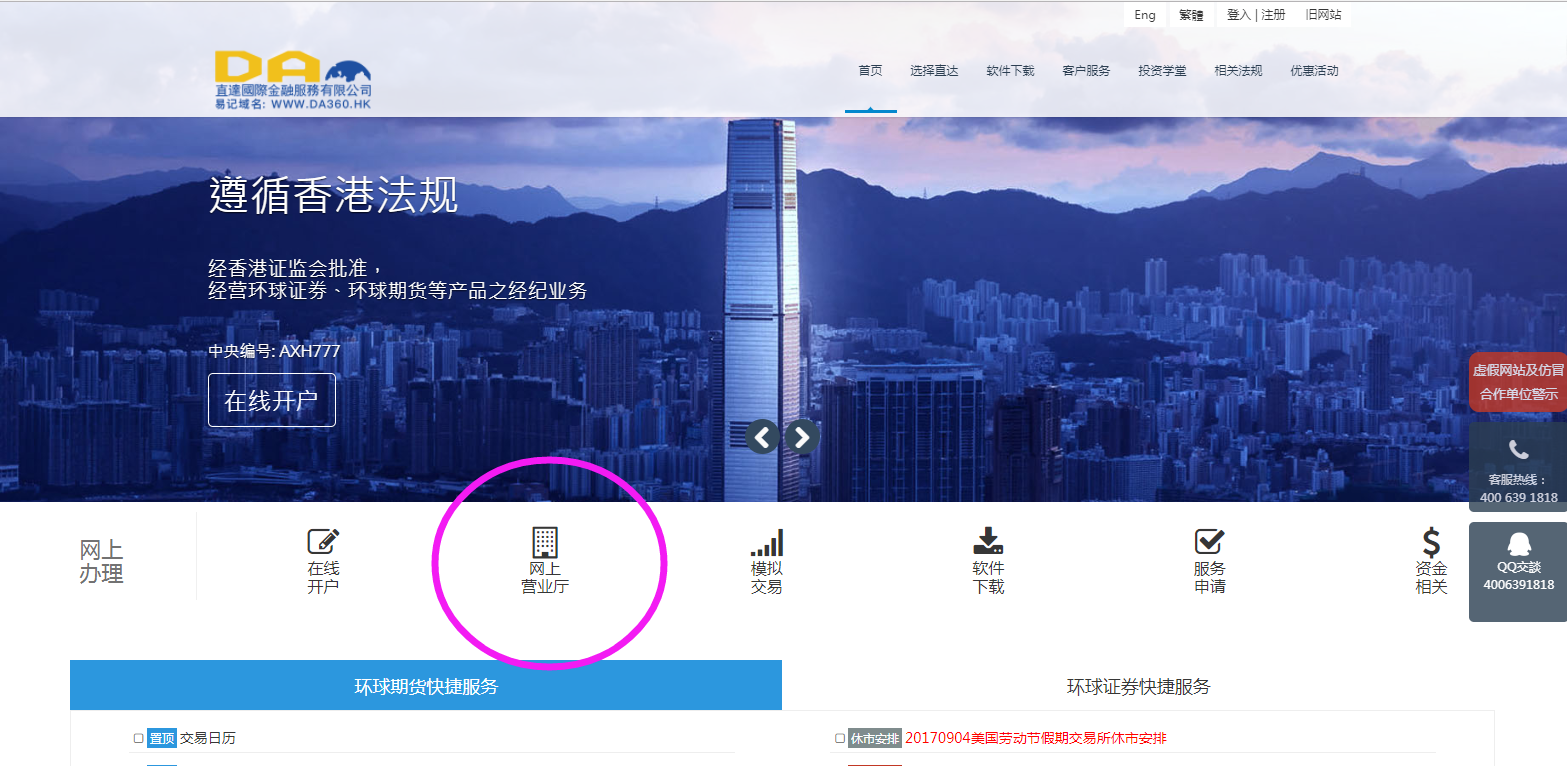Go to previous banner slide arrow
The width and height of the screenshot is (1567, 766).
(763, 436)
